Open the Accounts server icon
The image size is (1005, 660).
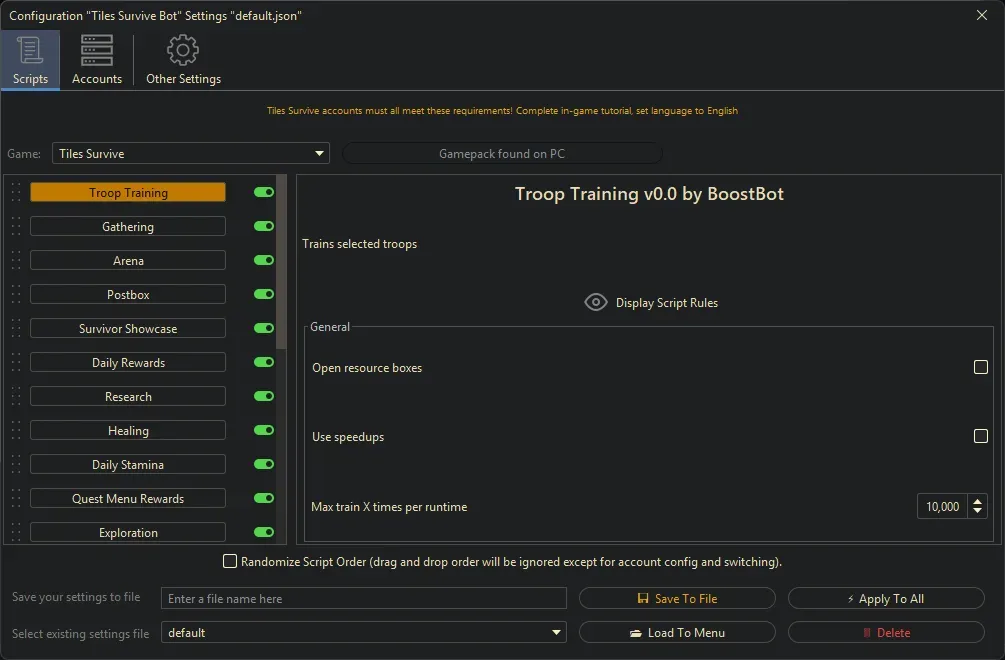pos(97,50)
